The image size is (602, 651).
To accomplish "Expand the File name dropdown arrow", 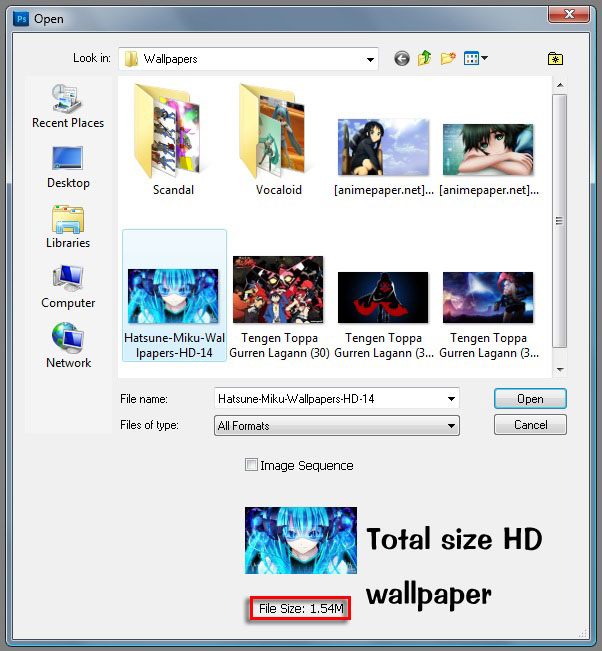I will pyautogui.click(x=451, y=399).
